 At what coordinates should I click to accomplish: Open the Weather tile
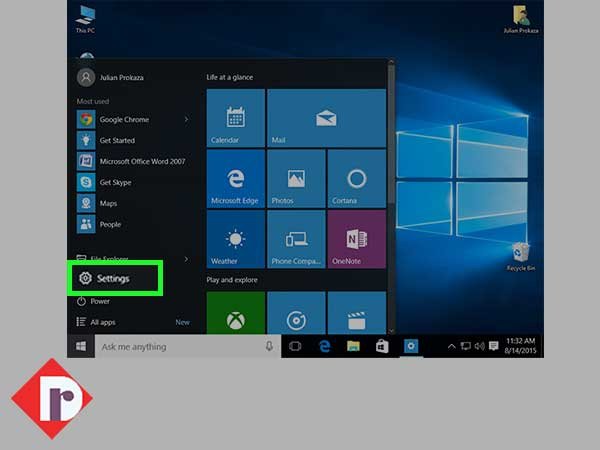coord(236,239)
